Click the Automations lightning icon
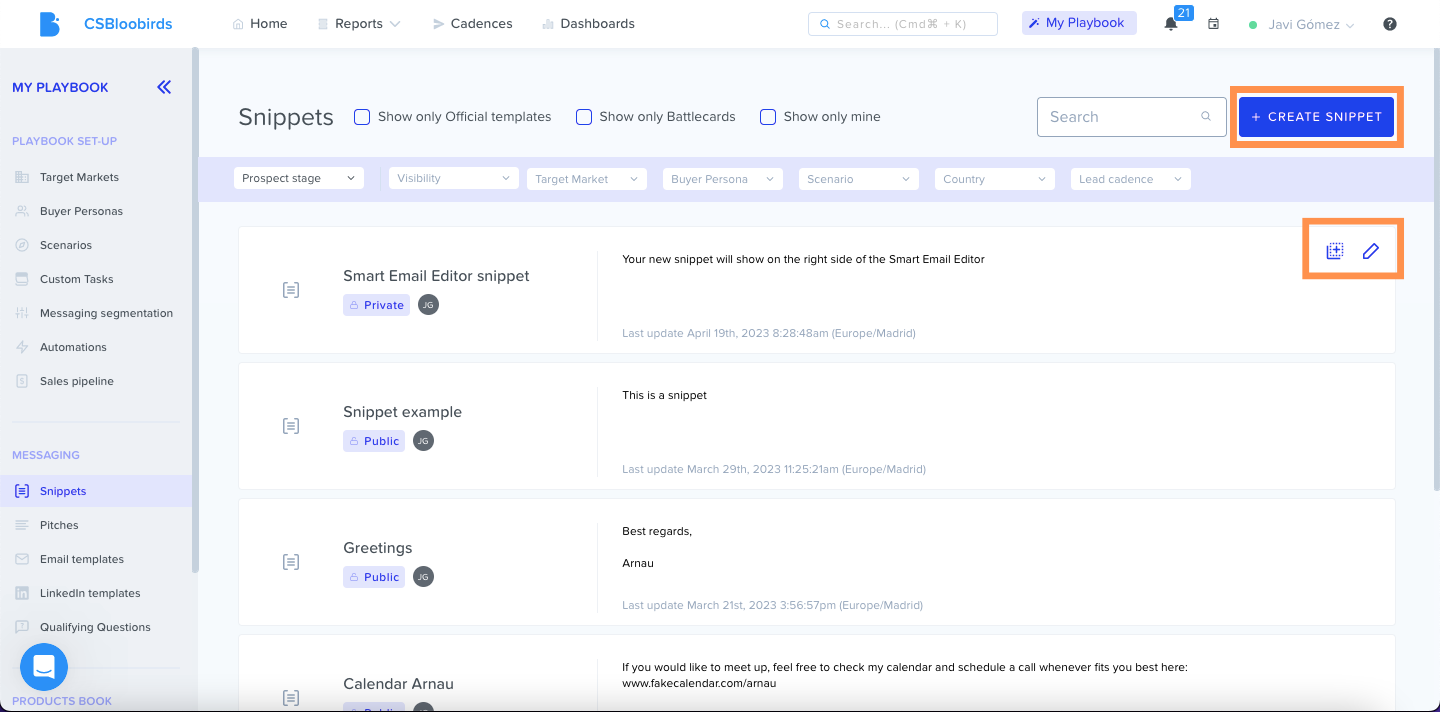The width and height of the screenshot is (1440, 712). [22, 347]
